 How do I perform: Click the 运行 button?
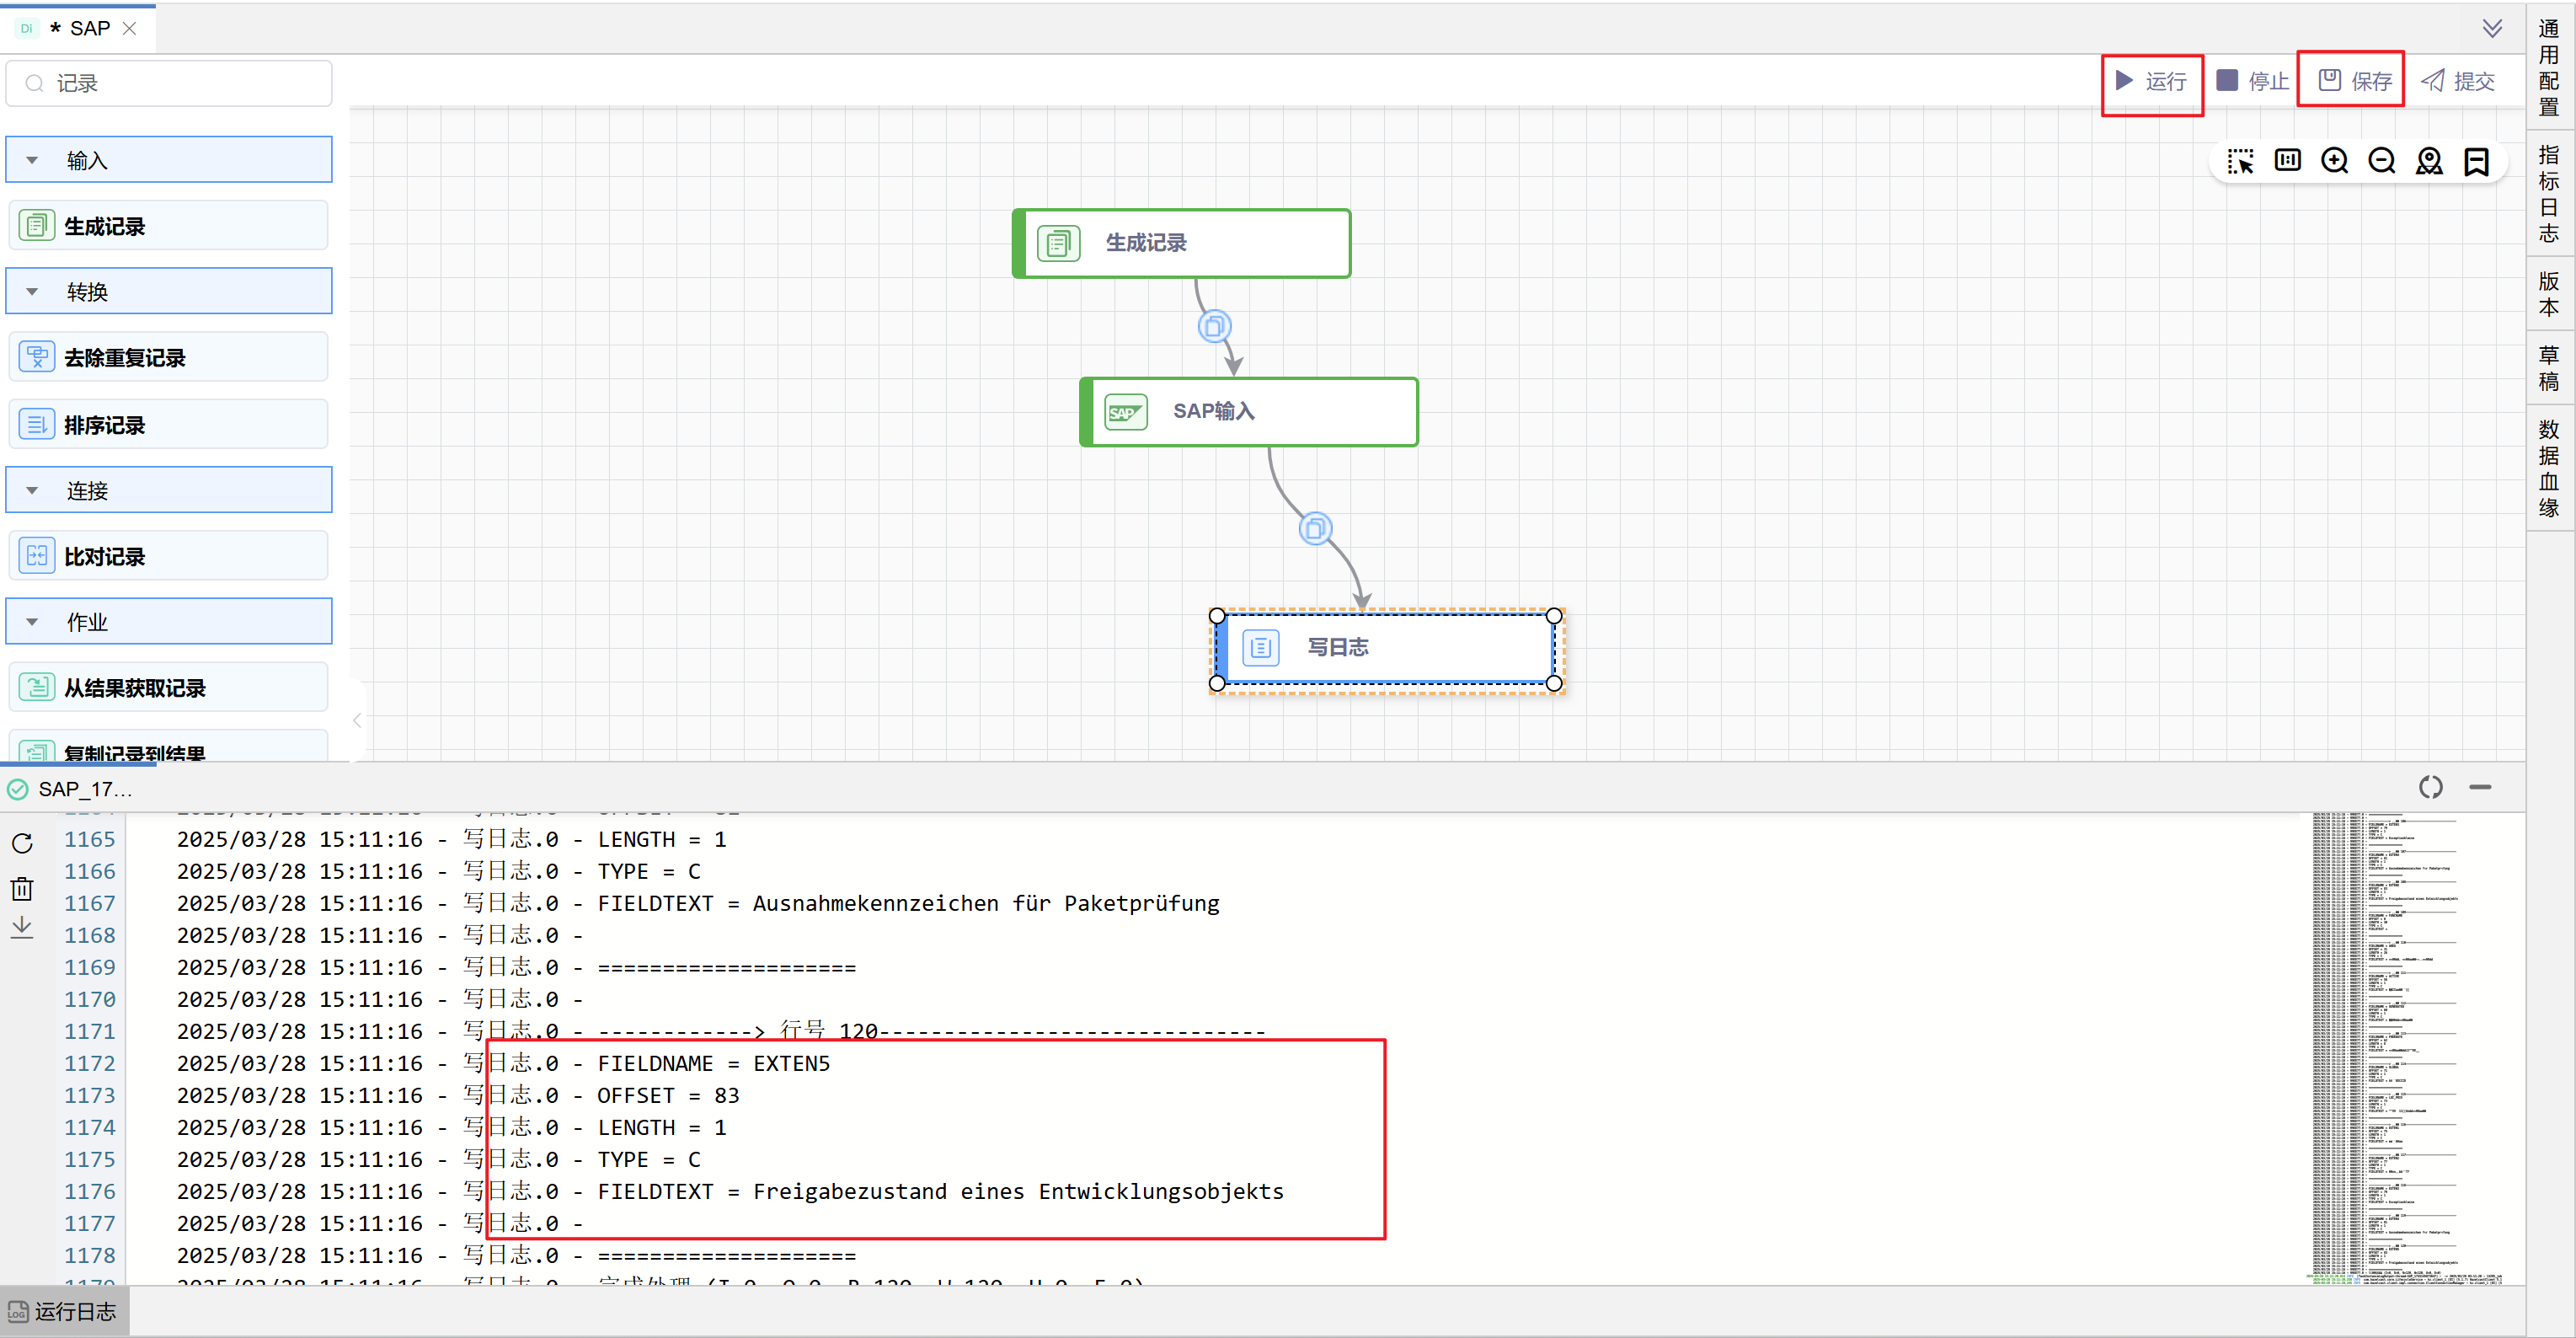[2152, 82]
